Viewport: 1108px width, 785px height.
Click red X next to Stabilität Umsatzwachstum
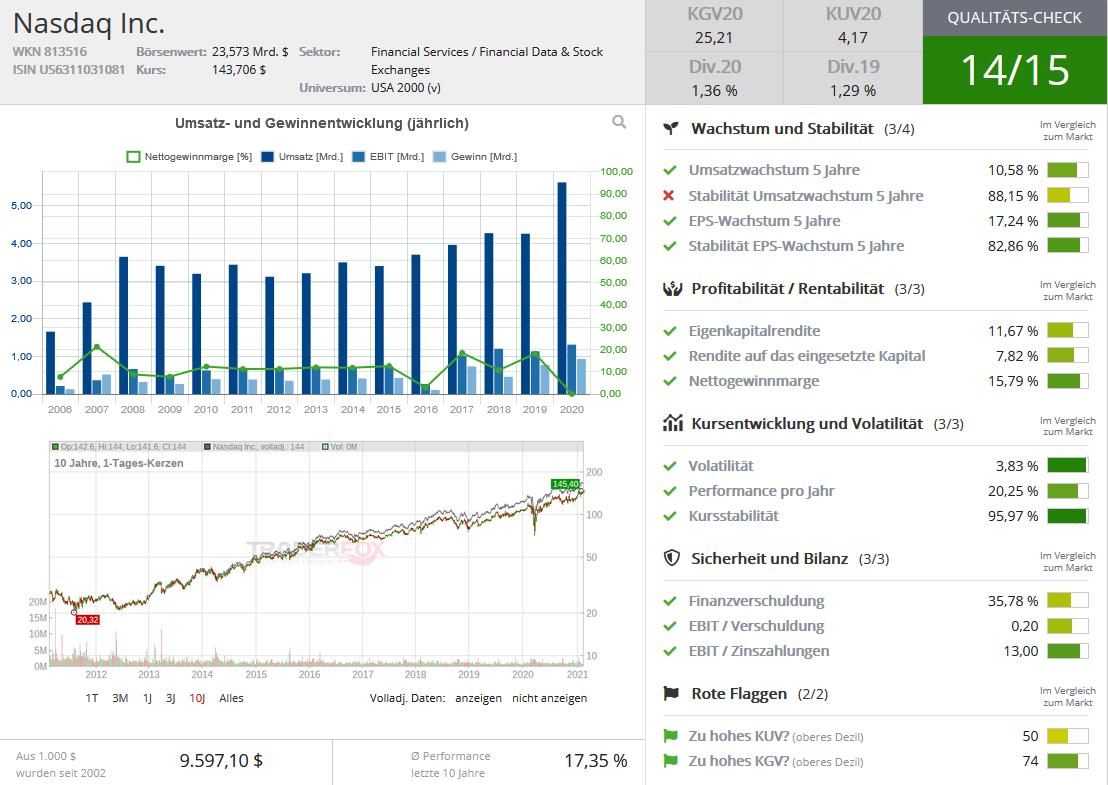pos(669,196)
